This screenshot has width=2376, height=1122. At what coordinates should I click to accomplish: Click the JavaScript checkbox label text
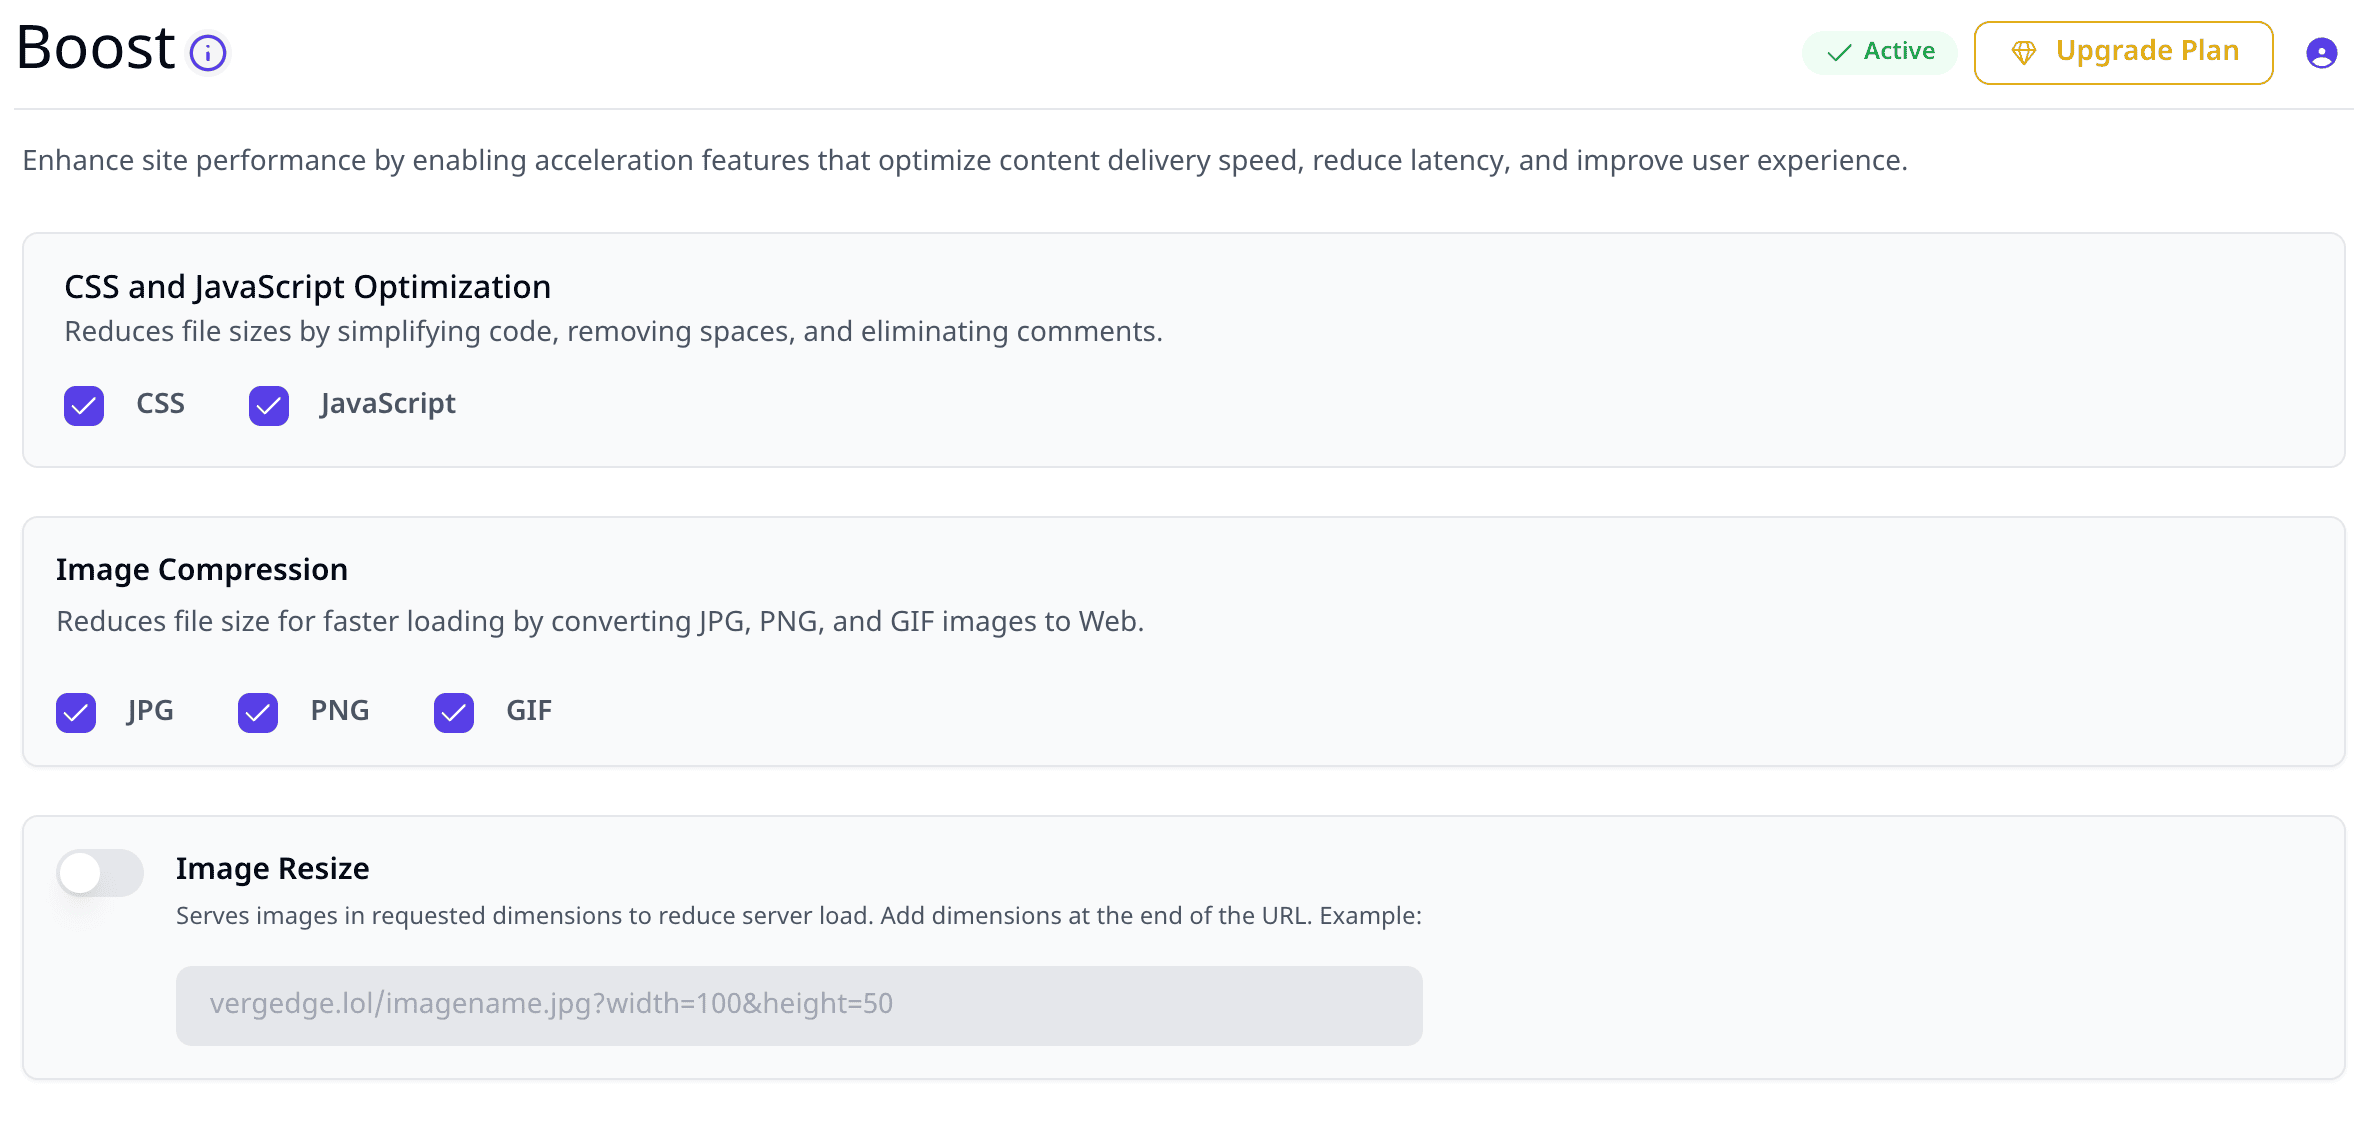click(388, 404)
